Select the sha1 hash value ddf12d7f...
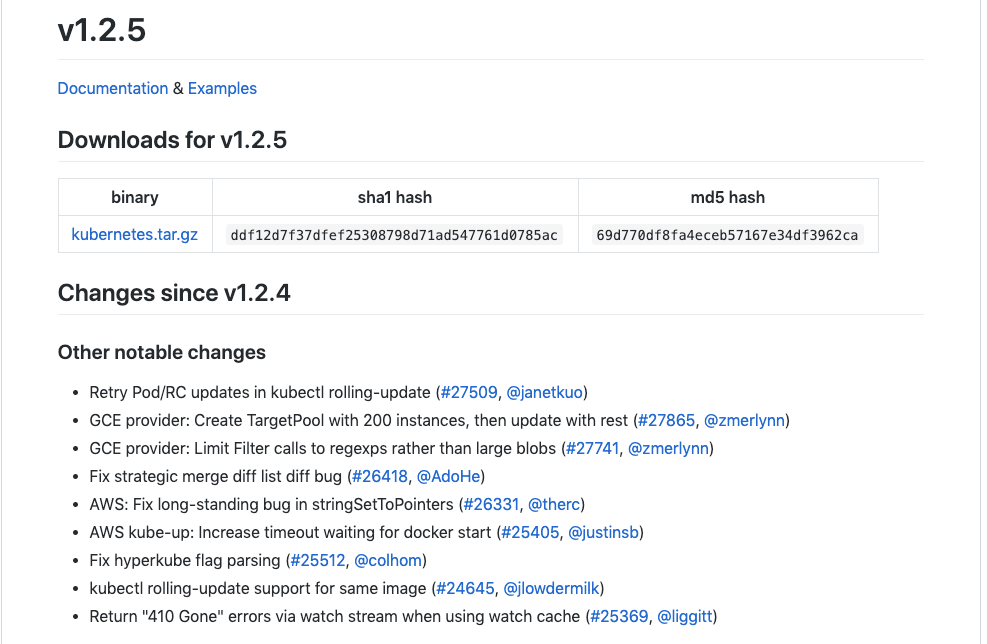 (x=394, y=235)
